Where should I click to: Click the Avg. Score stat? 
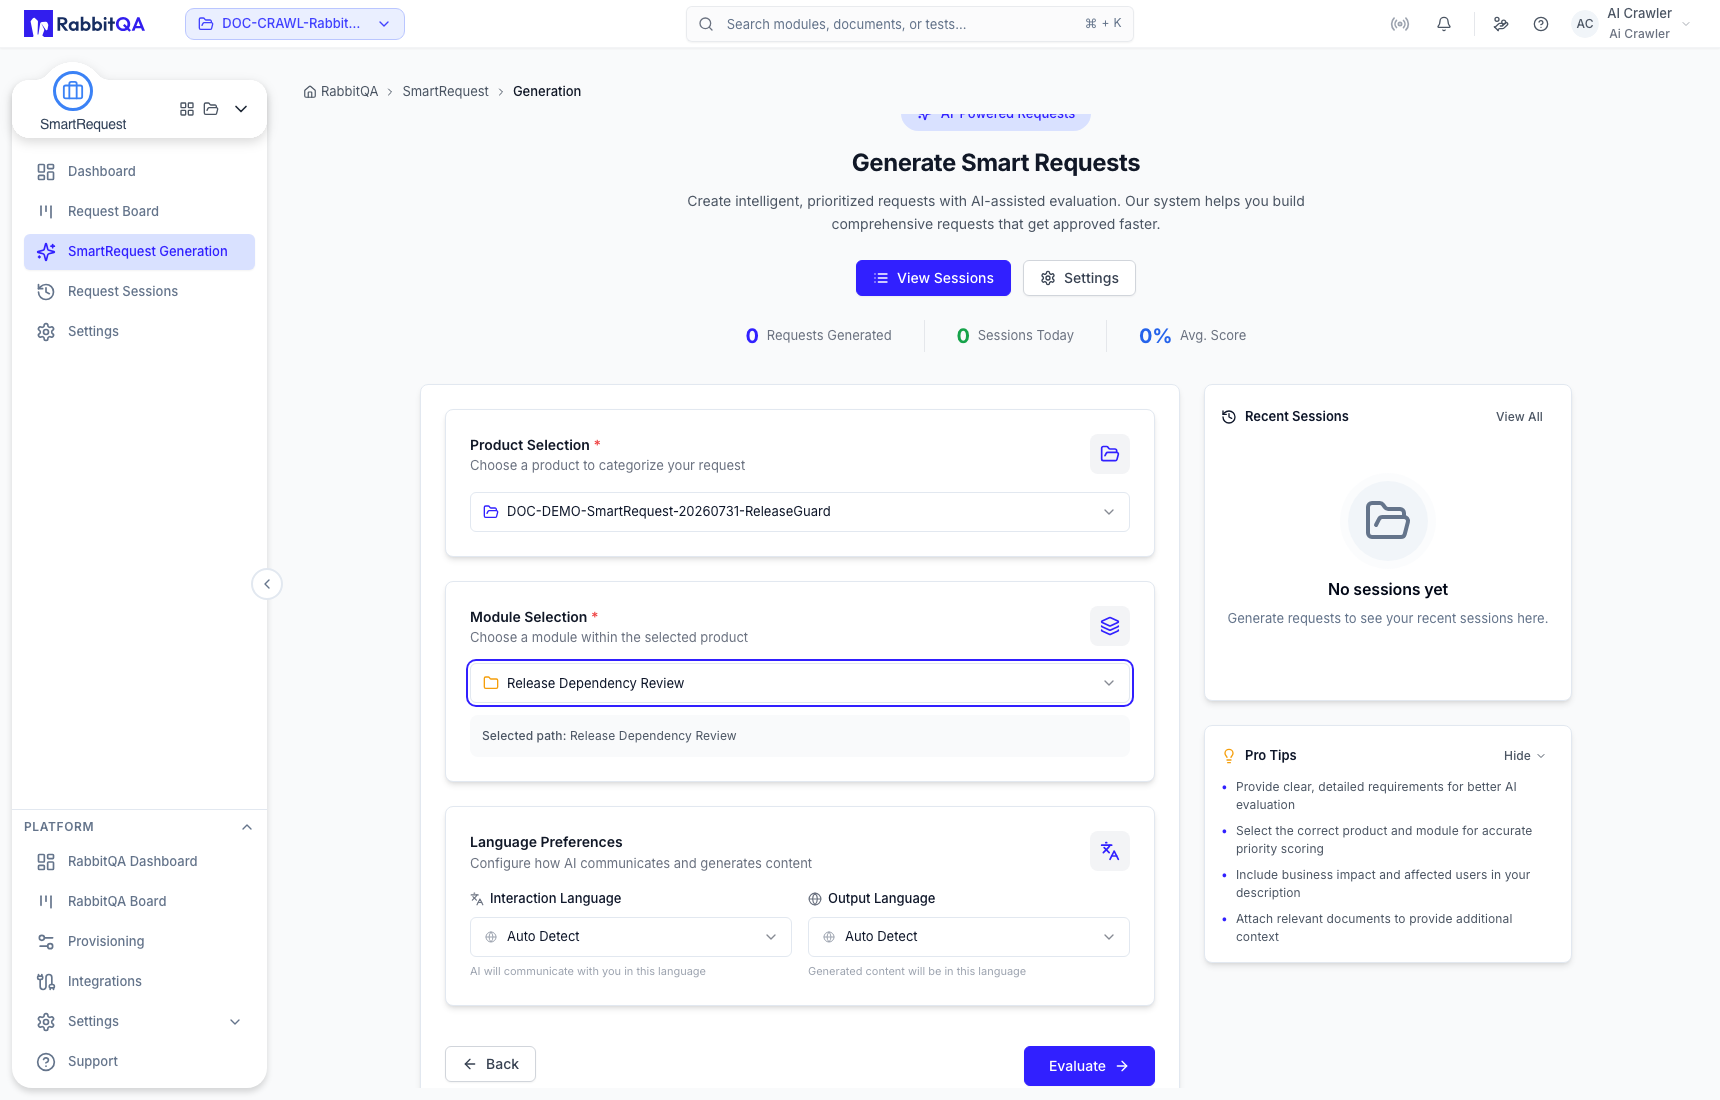click(1193, 336)
